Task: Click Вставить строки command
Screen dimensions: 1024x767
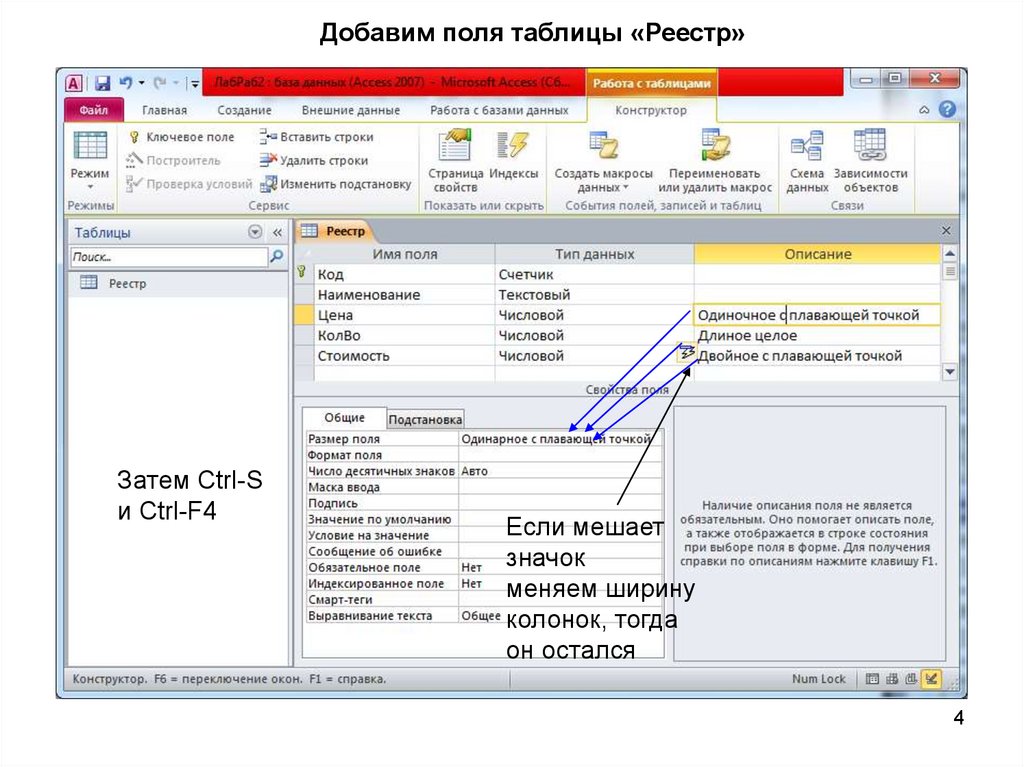Action: pos(317,137)
